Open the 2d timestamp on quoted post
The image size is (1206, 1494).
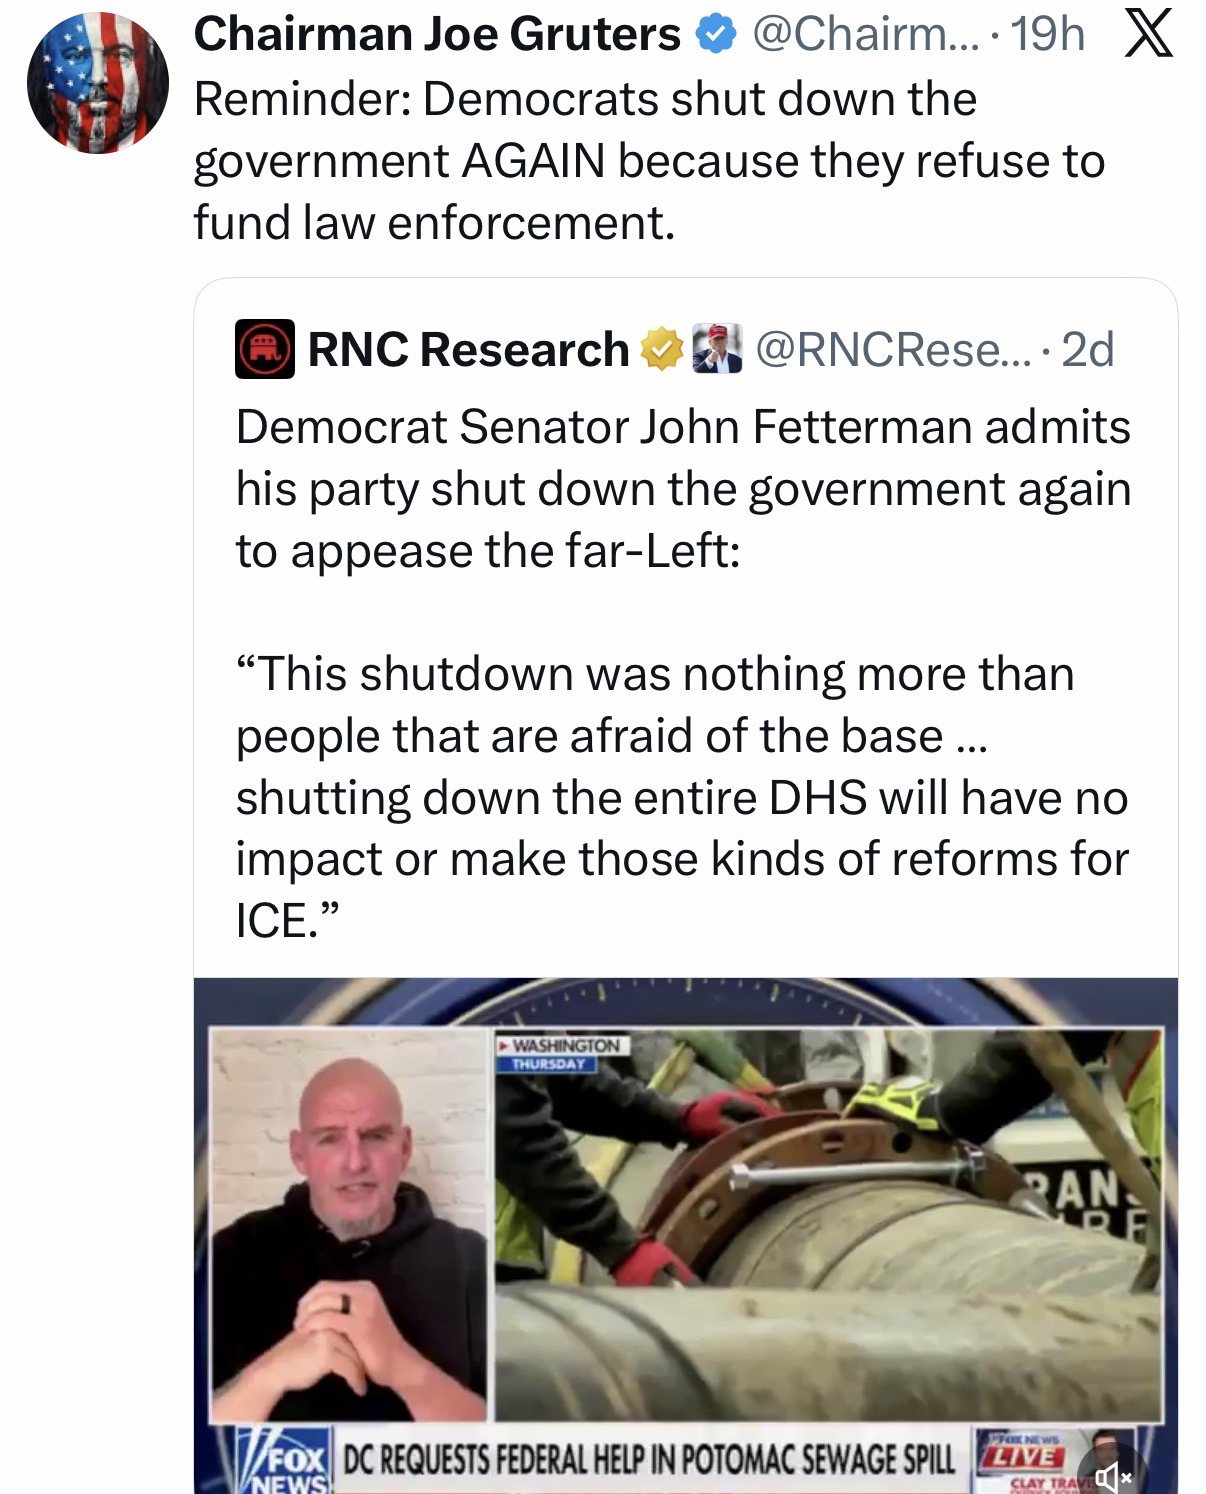click(x=1087, y=349)
